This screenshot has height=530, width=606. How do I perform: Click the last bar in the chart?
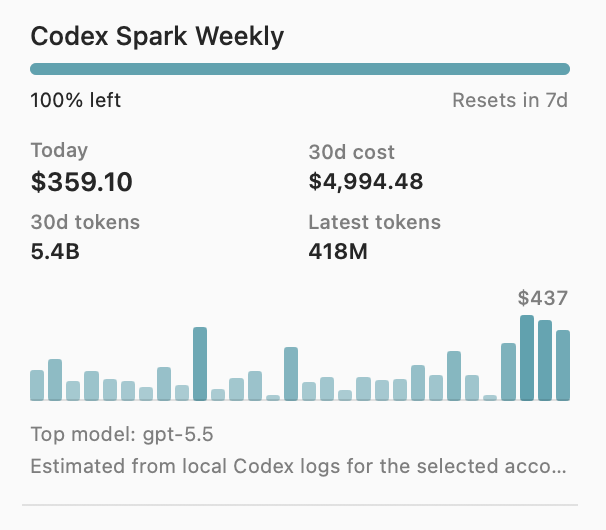[563, 365]
